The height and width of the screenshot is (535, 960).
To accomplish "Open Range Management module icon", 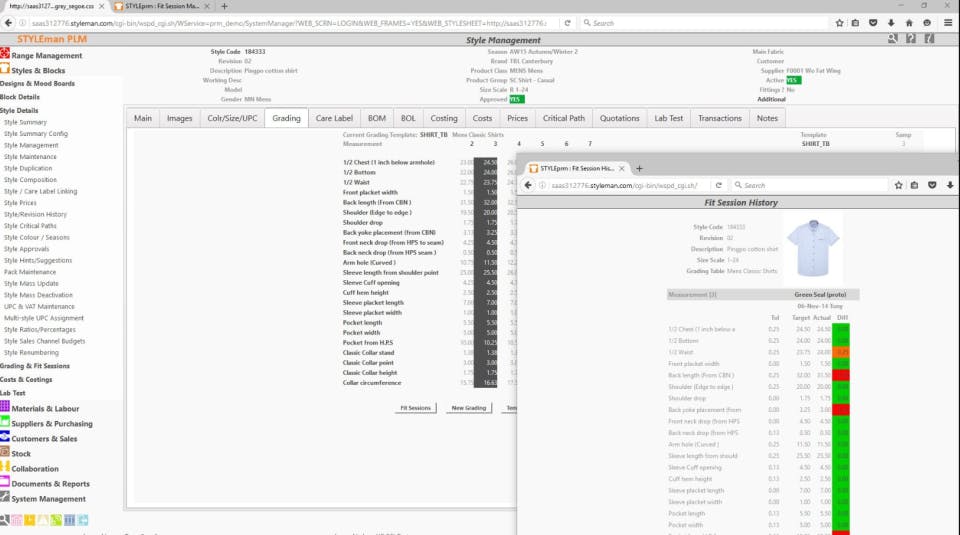I will 5,54.
